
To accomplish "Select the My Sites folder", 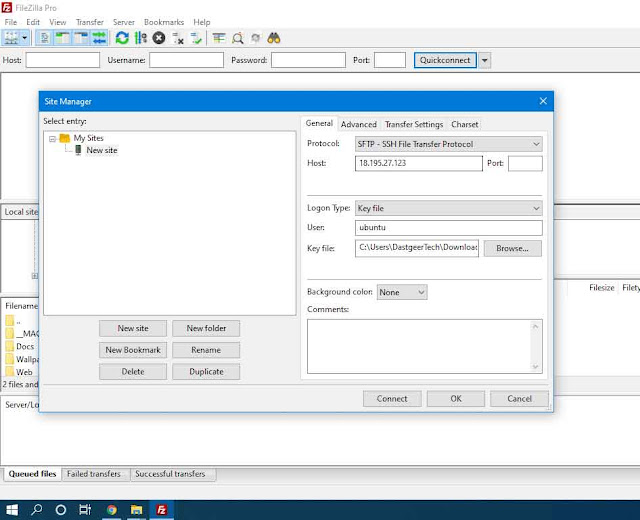I will coord(88,138).
